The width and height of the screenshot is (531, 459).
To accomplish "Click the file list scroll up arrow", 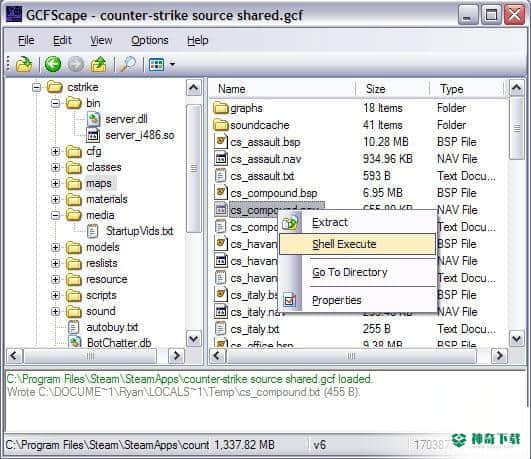I will (516, 88).
